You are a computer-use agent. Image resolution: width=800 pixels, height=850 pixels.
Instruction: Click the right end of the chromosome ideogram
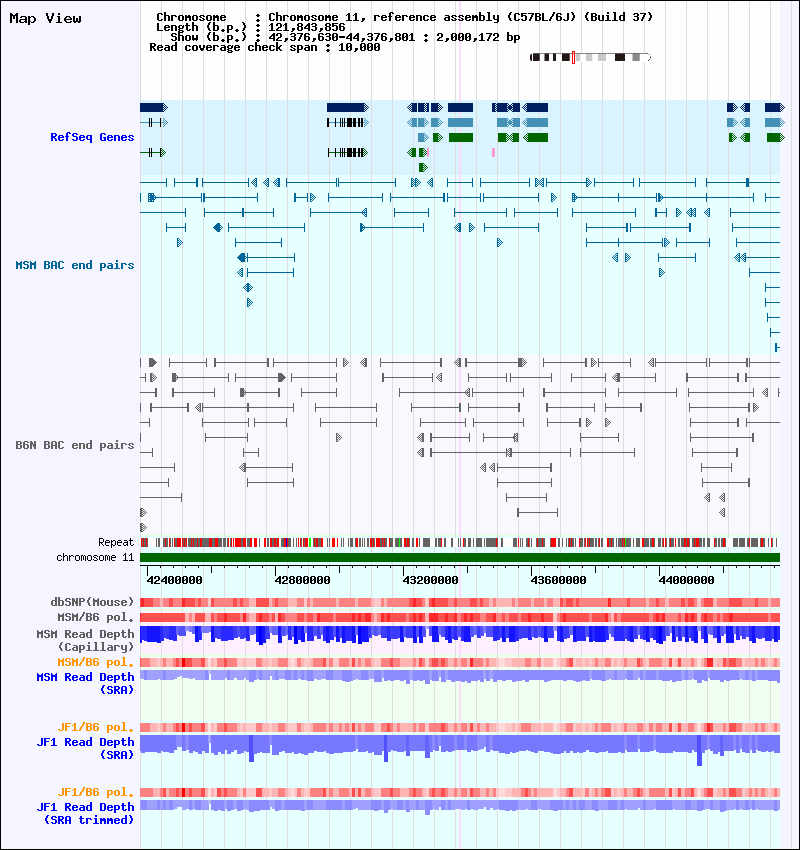point(648,57)
